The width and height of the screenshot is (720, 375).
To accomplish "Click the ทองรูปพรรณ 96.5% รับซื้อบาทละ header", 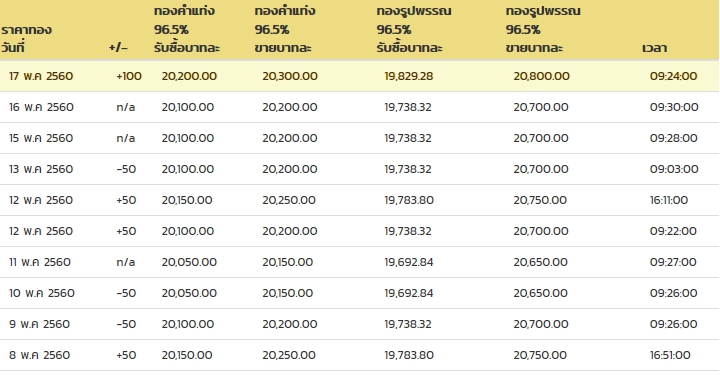I will [414, 30].
